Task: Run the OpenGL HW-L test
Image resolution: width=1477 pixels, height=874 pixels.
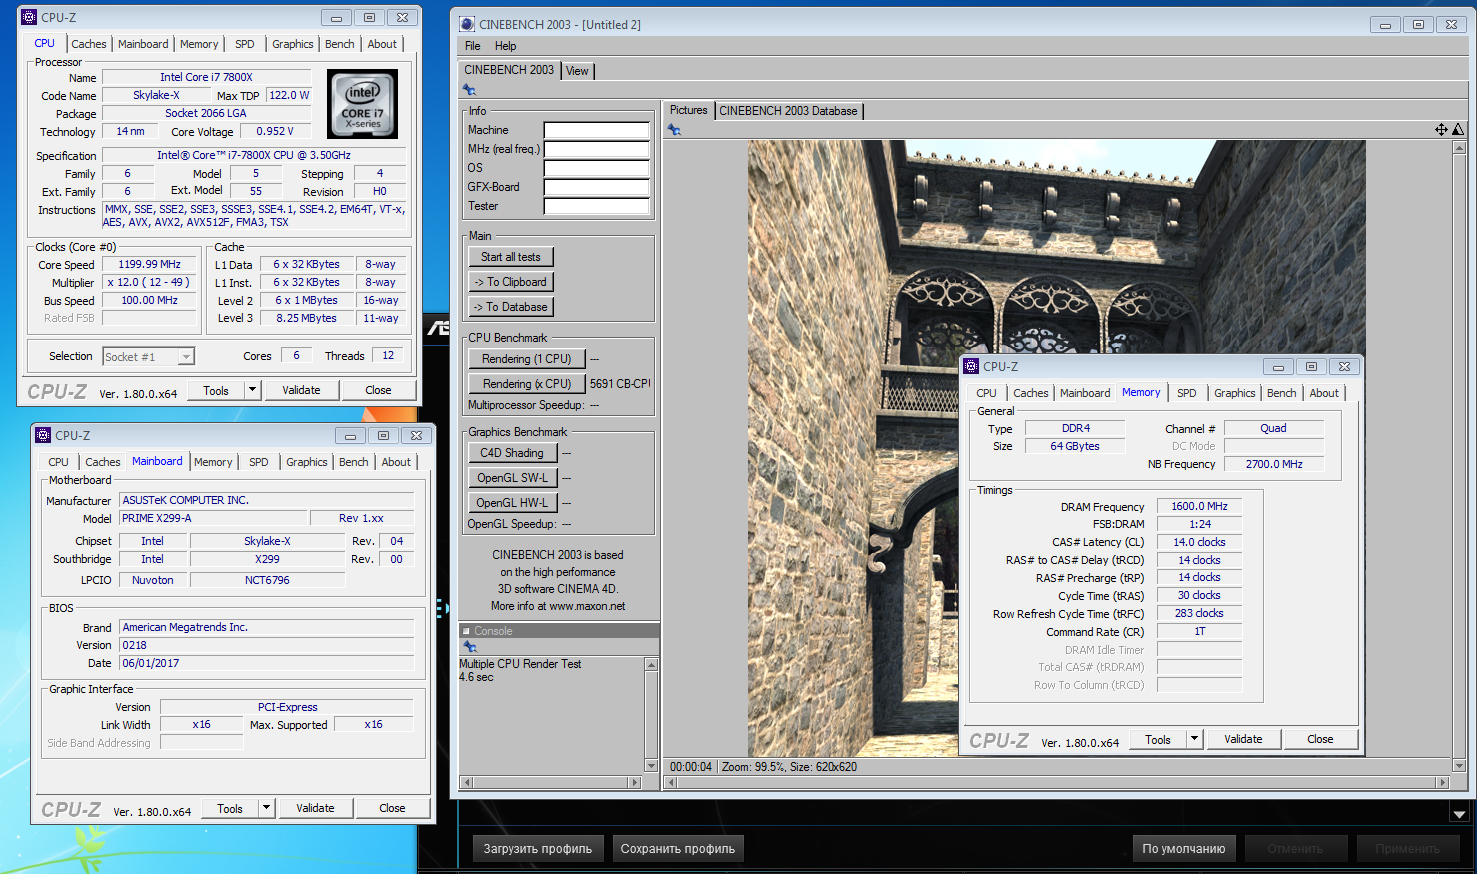Action: click(x=512, y=503)
